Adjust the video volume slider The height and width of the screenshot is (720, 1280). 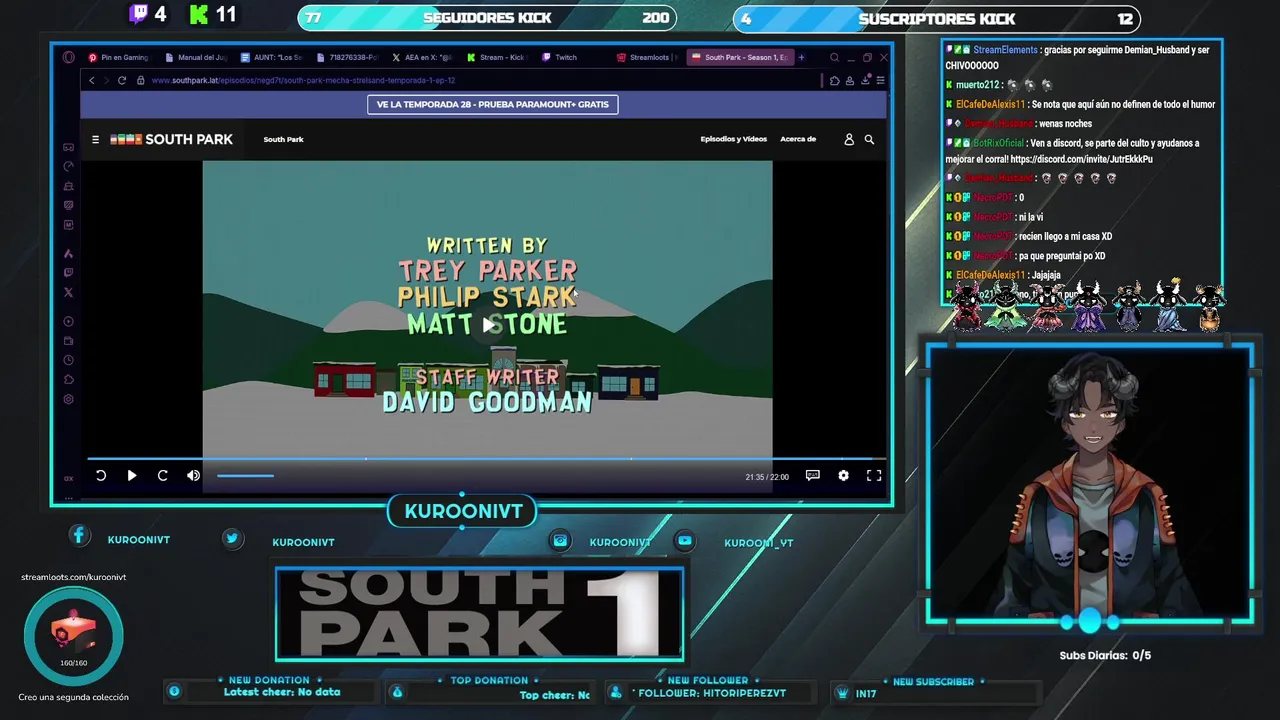coord(245,476)
